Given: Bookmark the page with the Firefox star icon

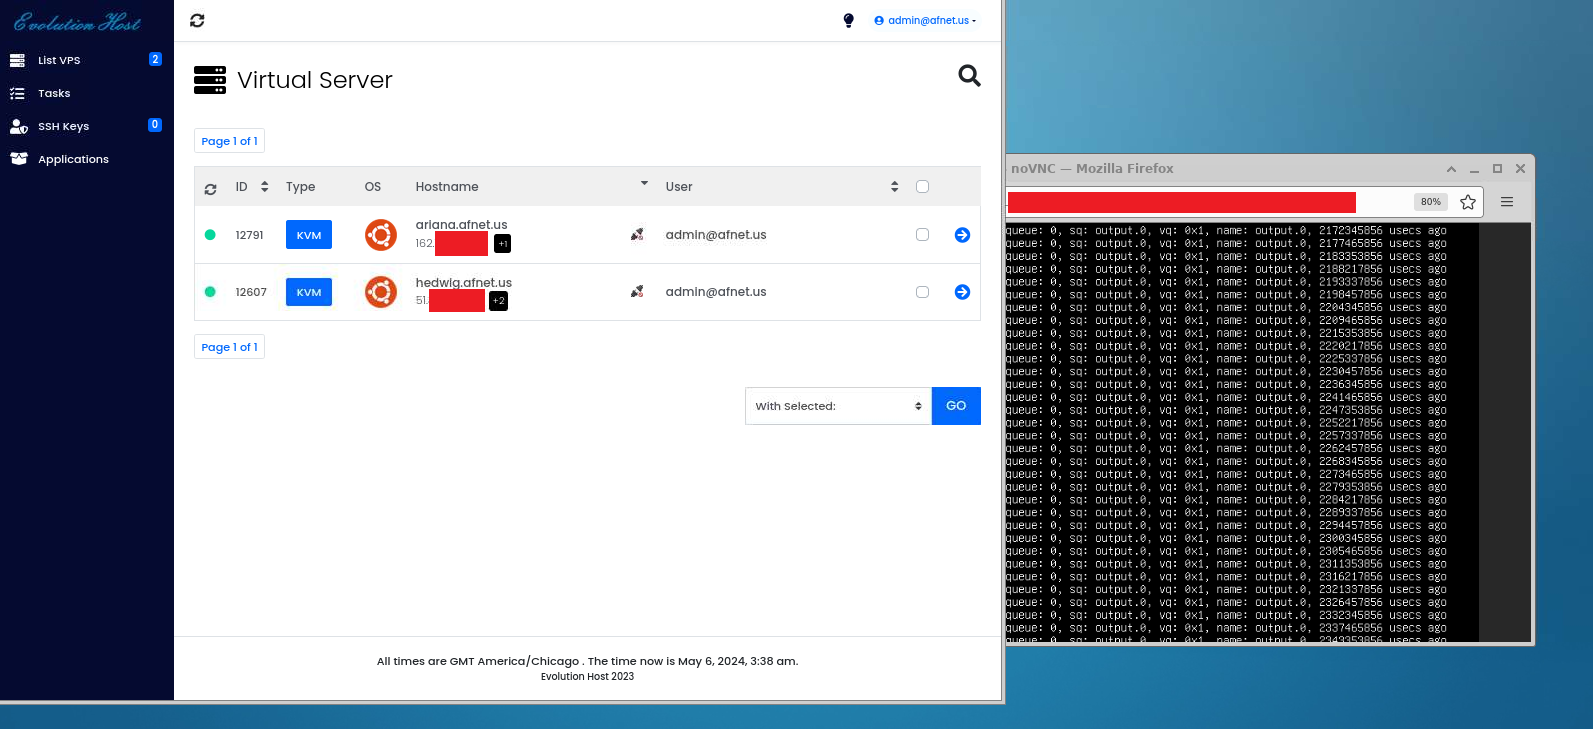Looking at the screenshot, I should coord(1467,202).
